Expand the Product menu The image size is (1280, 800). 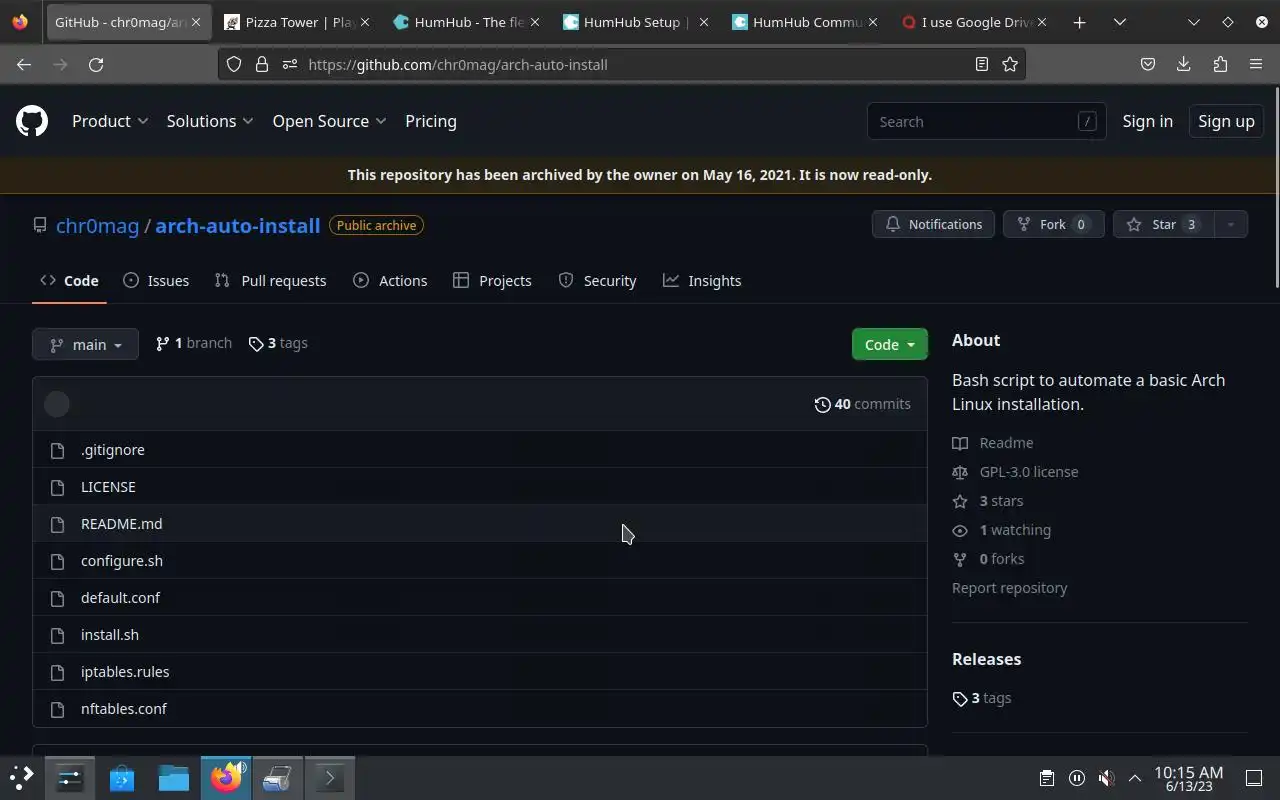110,121
